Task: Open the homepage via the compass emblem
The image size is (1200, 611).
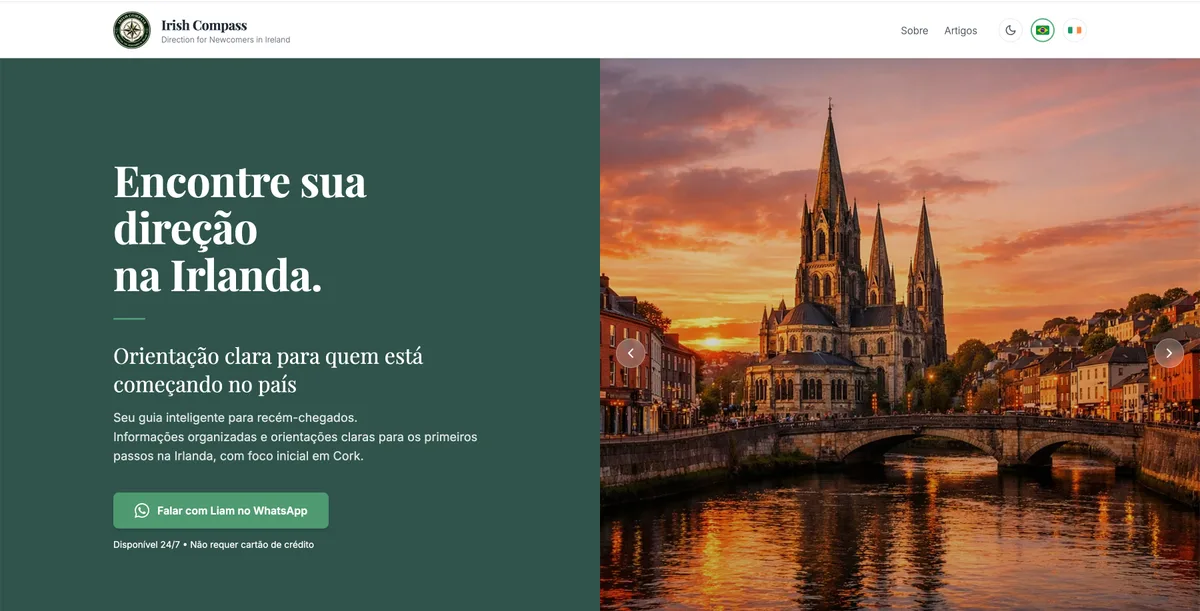Action: coord(132,29)
